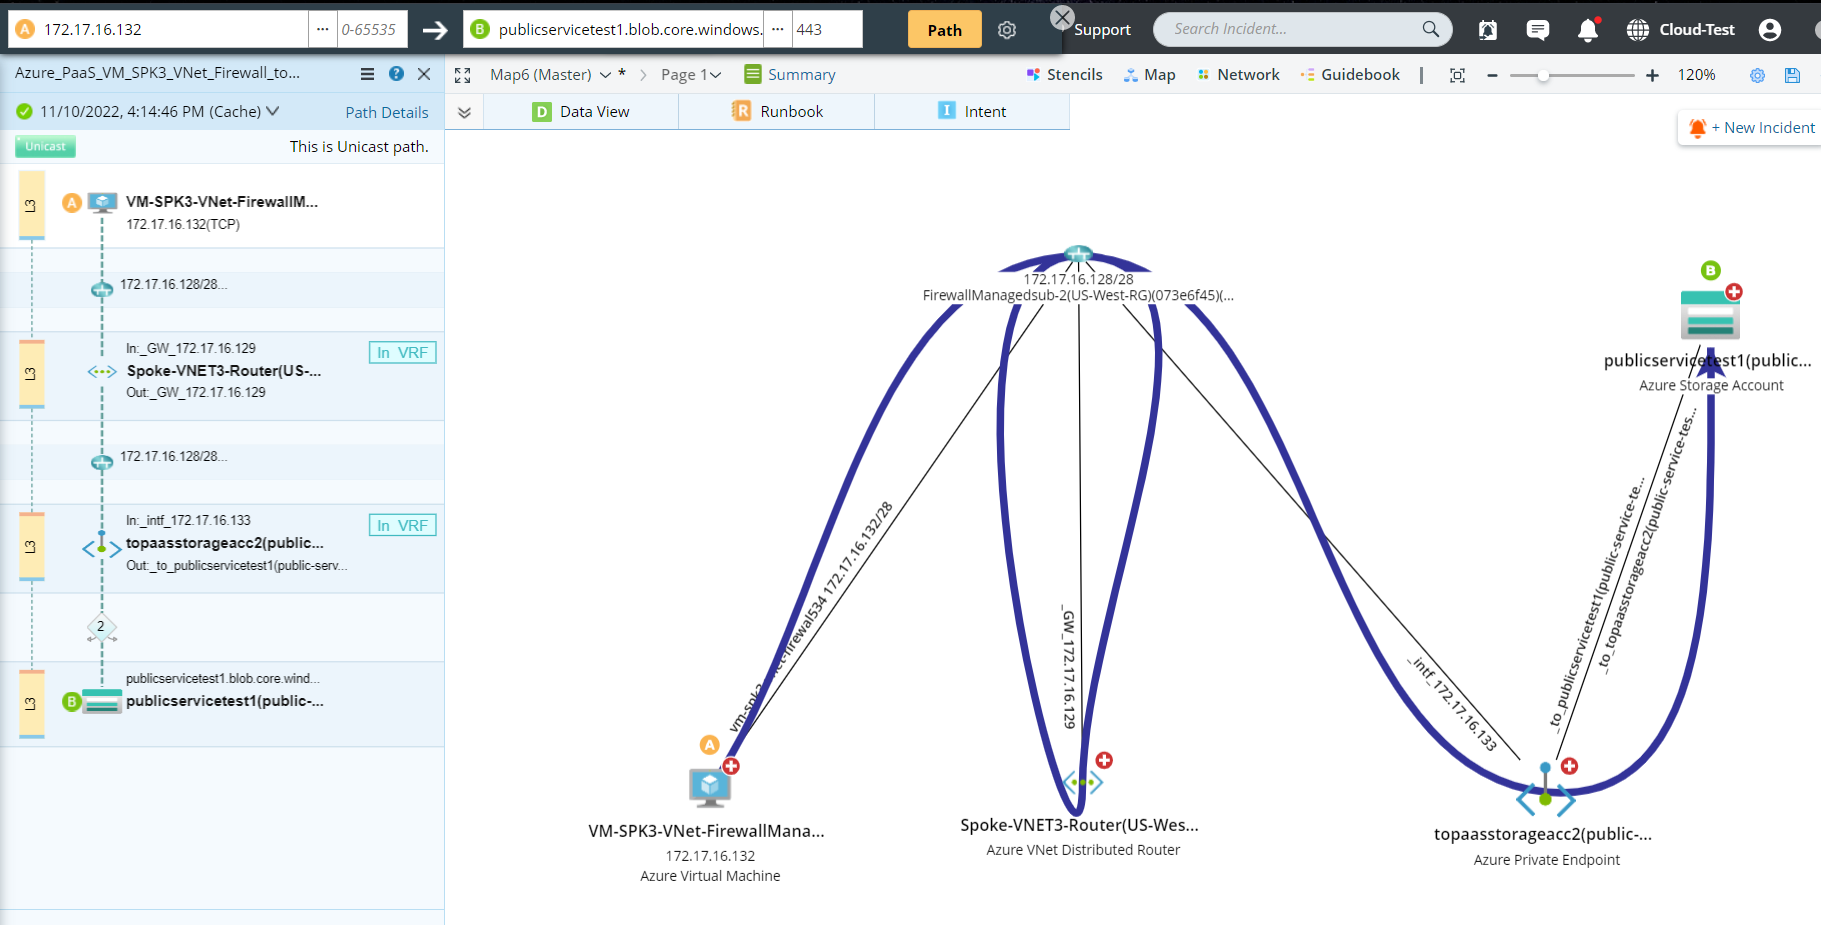Open path settings gear icon

1007,30
